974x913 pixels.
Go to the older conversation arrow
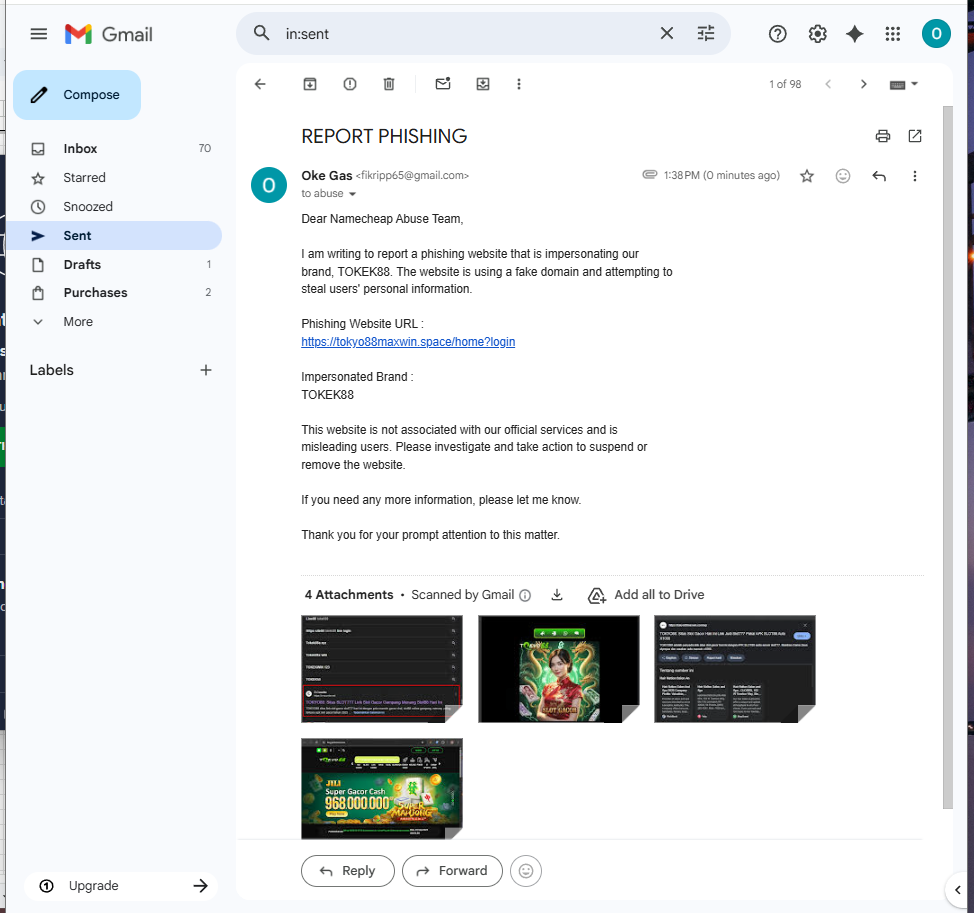[863, 84]
